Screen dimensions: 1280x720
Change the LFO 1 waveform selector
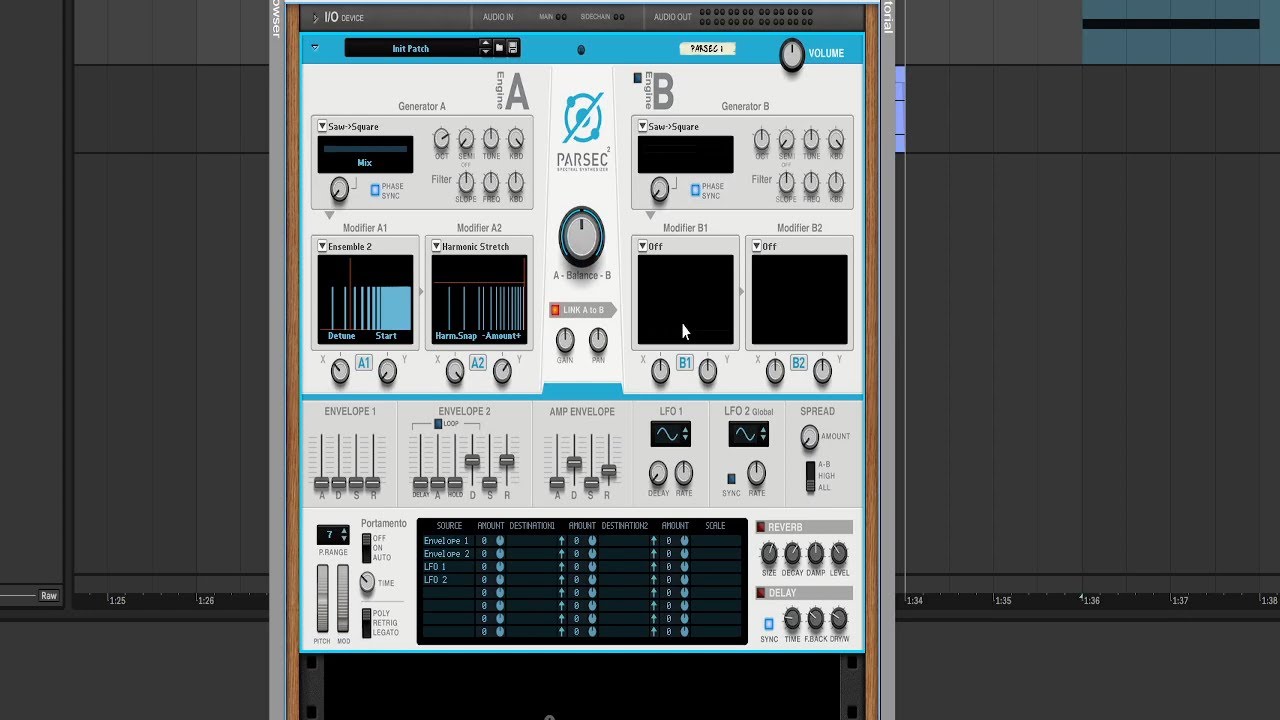670,434
